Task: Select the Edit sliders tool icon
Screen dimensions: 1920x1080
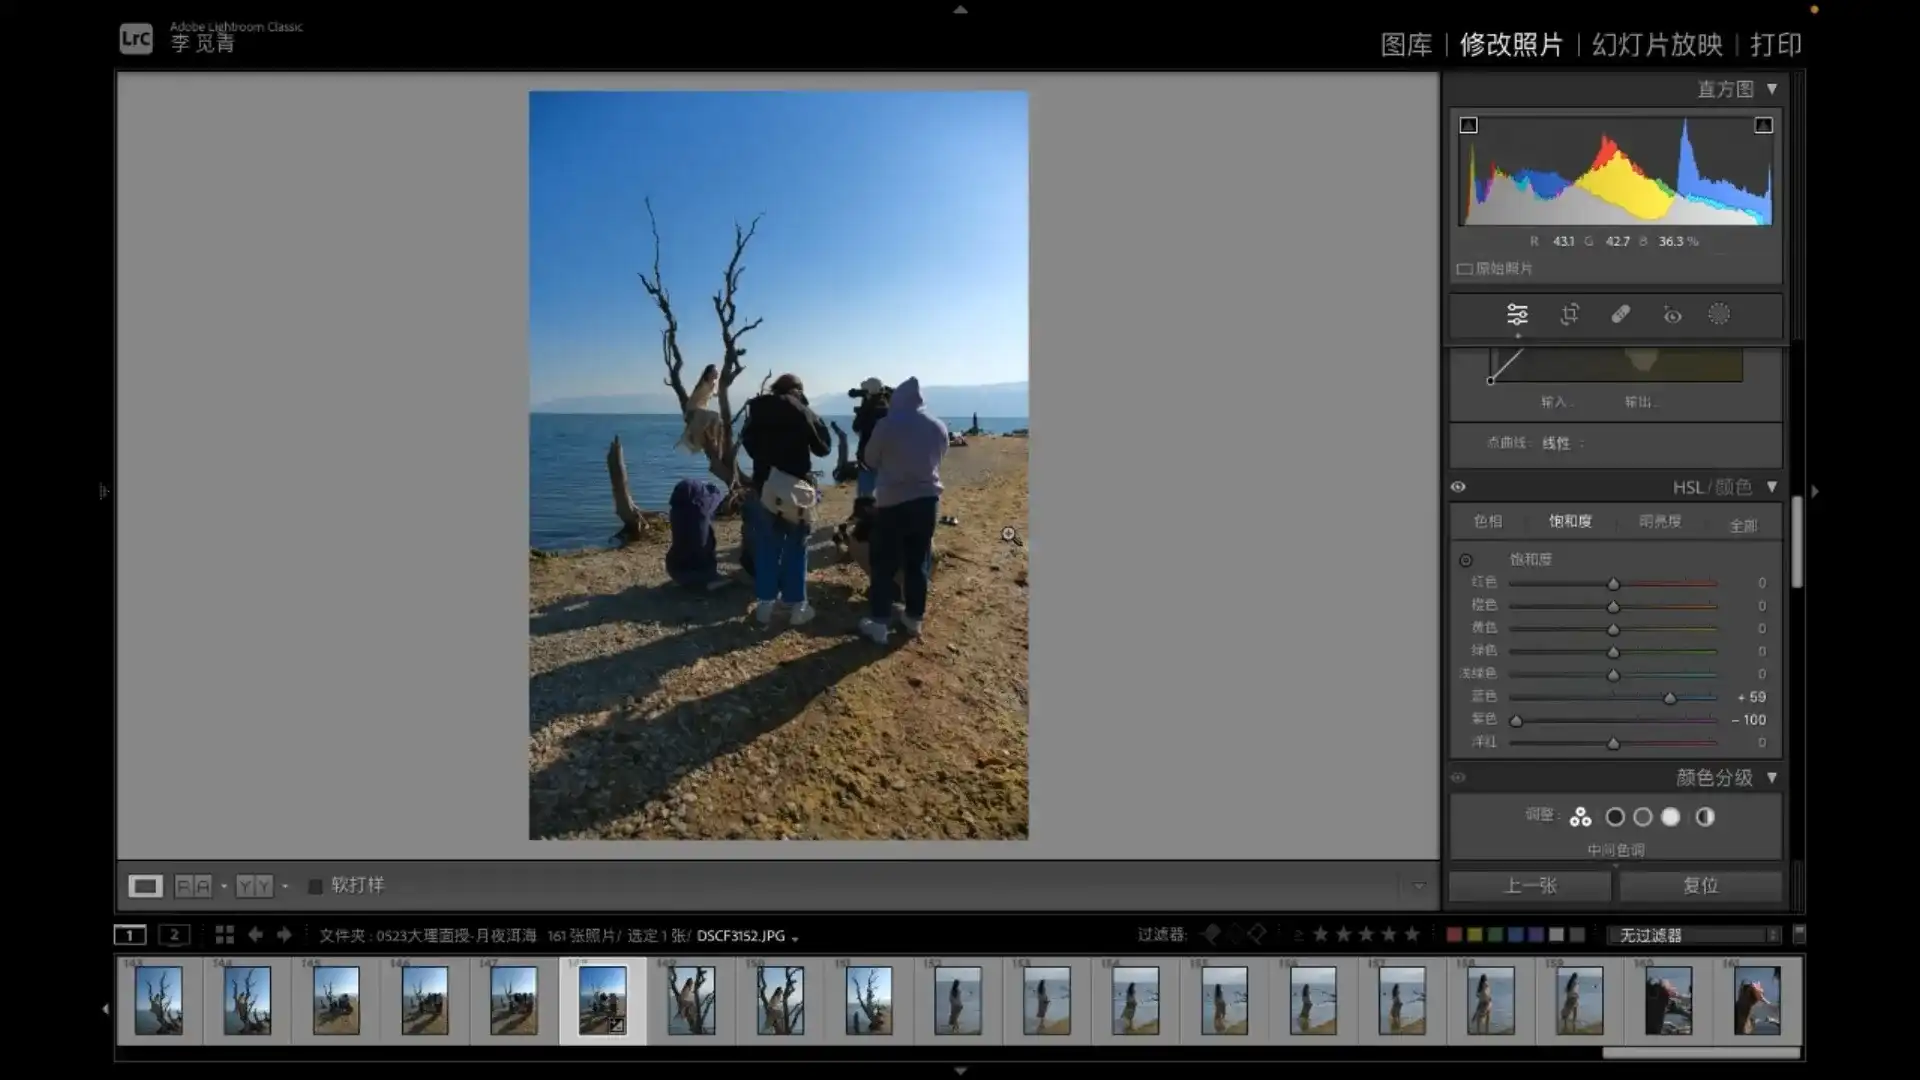Action: [x=1517, y=315]
